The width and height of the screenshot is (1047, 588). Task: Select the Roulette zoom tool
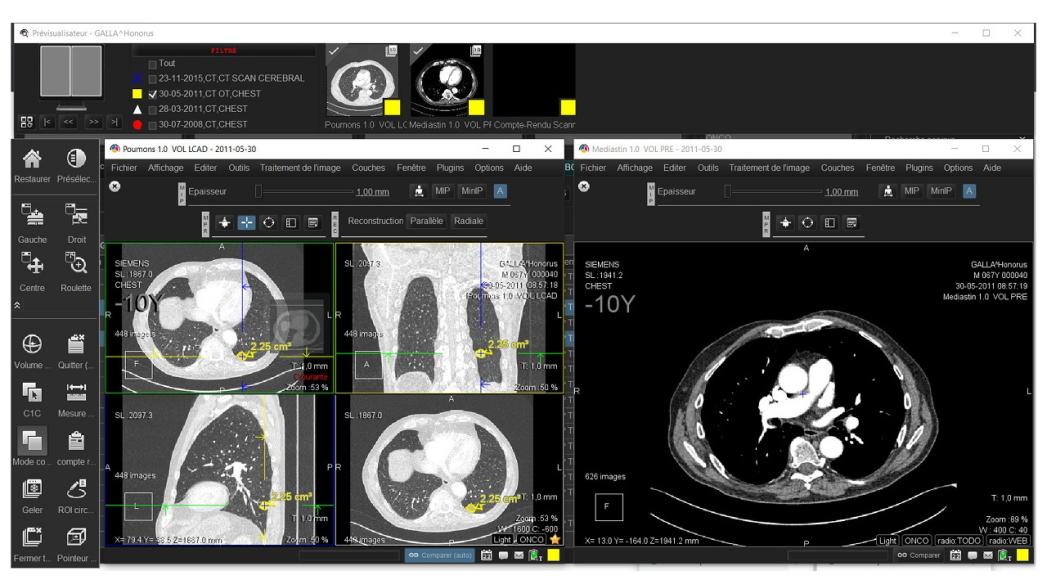point(75,267)
